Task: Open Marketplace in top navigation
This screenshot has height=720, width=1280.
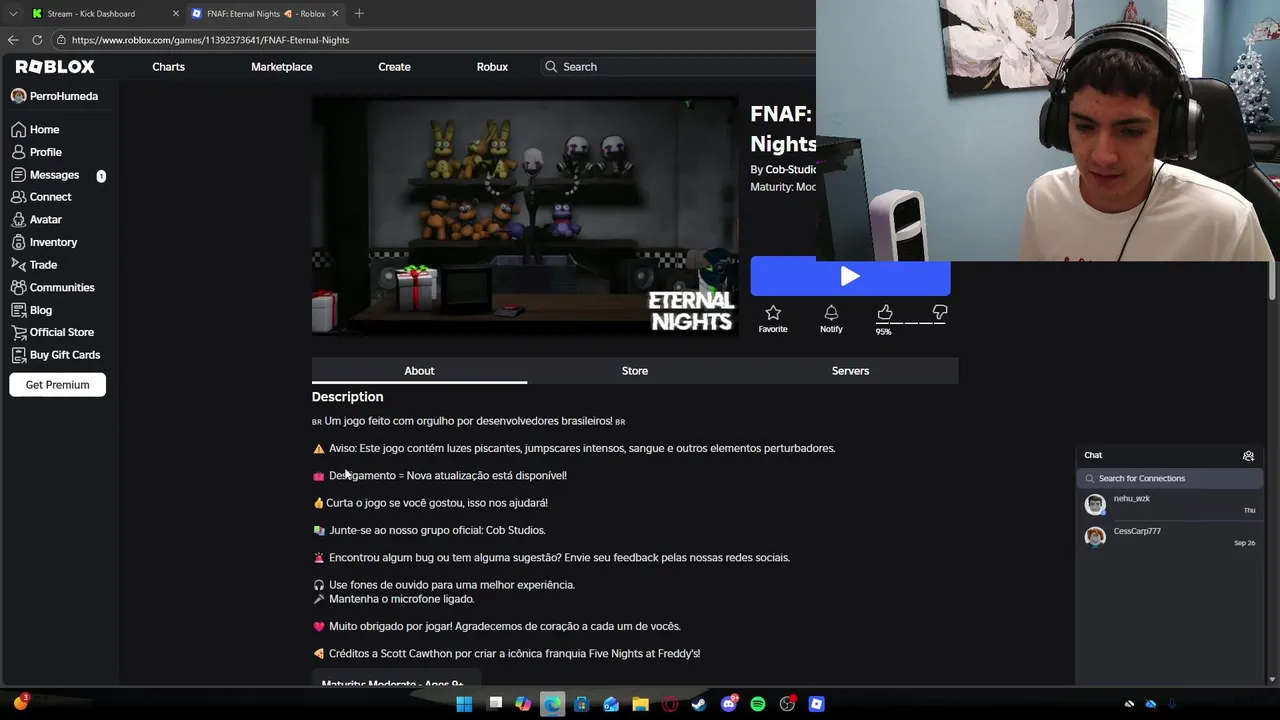Action: 281,67
